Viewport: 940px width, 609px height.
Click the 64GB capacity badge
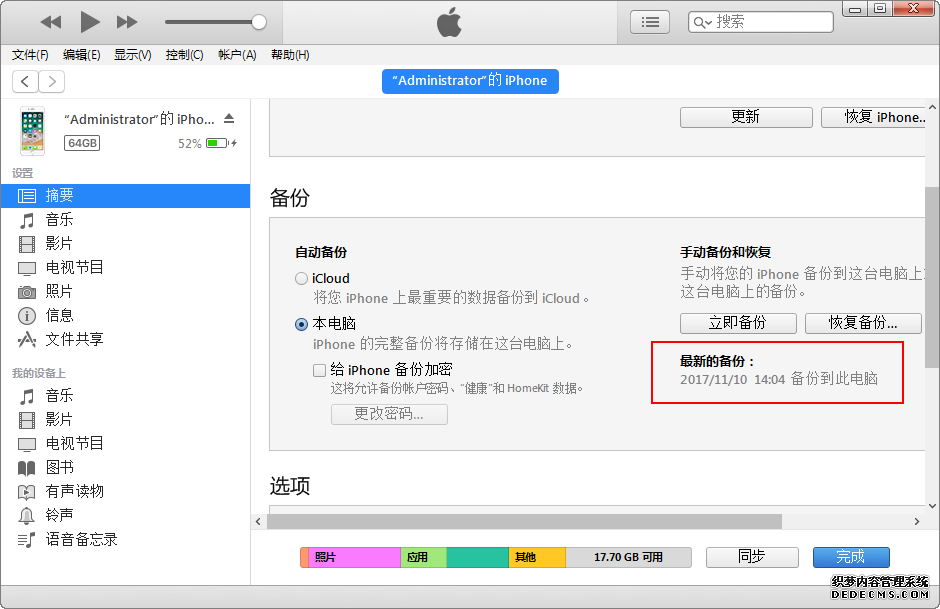[82, 143]
